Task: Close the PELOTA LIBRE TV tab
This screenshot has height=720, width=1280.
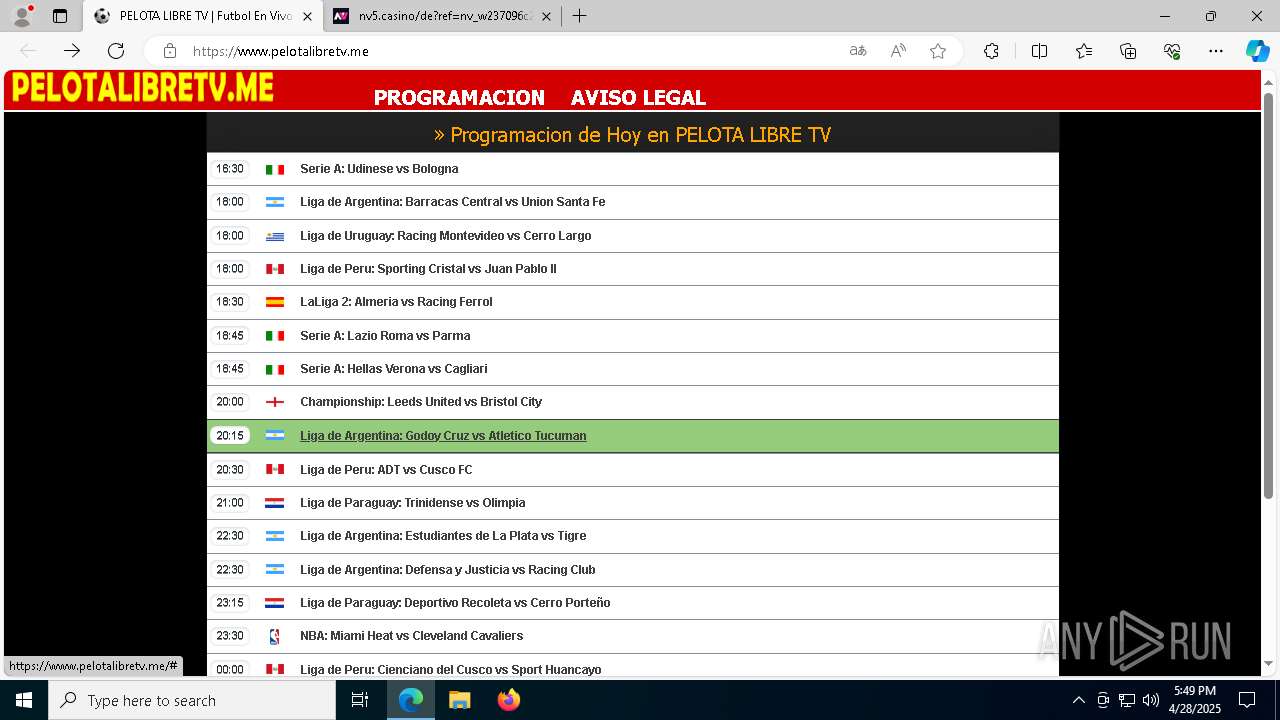Action: pos(307,16)
